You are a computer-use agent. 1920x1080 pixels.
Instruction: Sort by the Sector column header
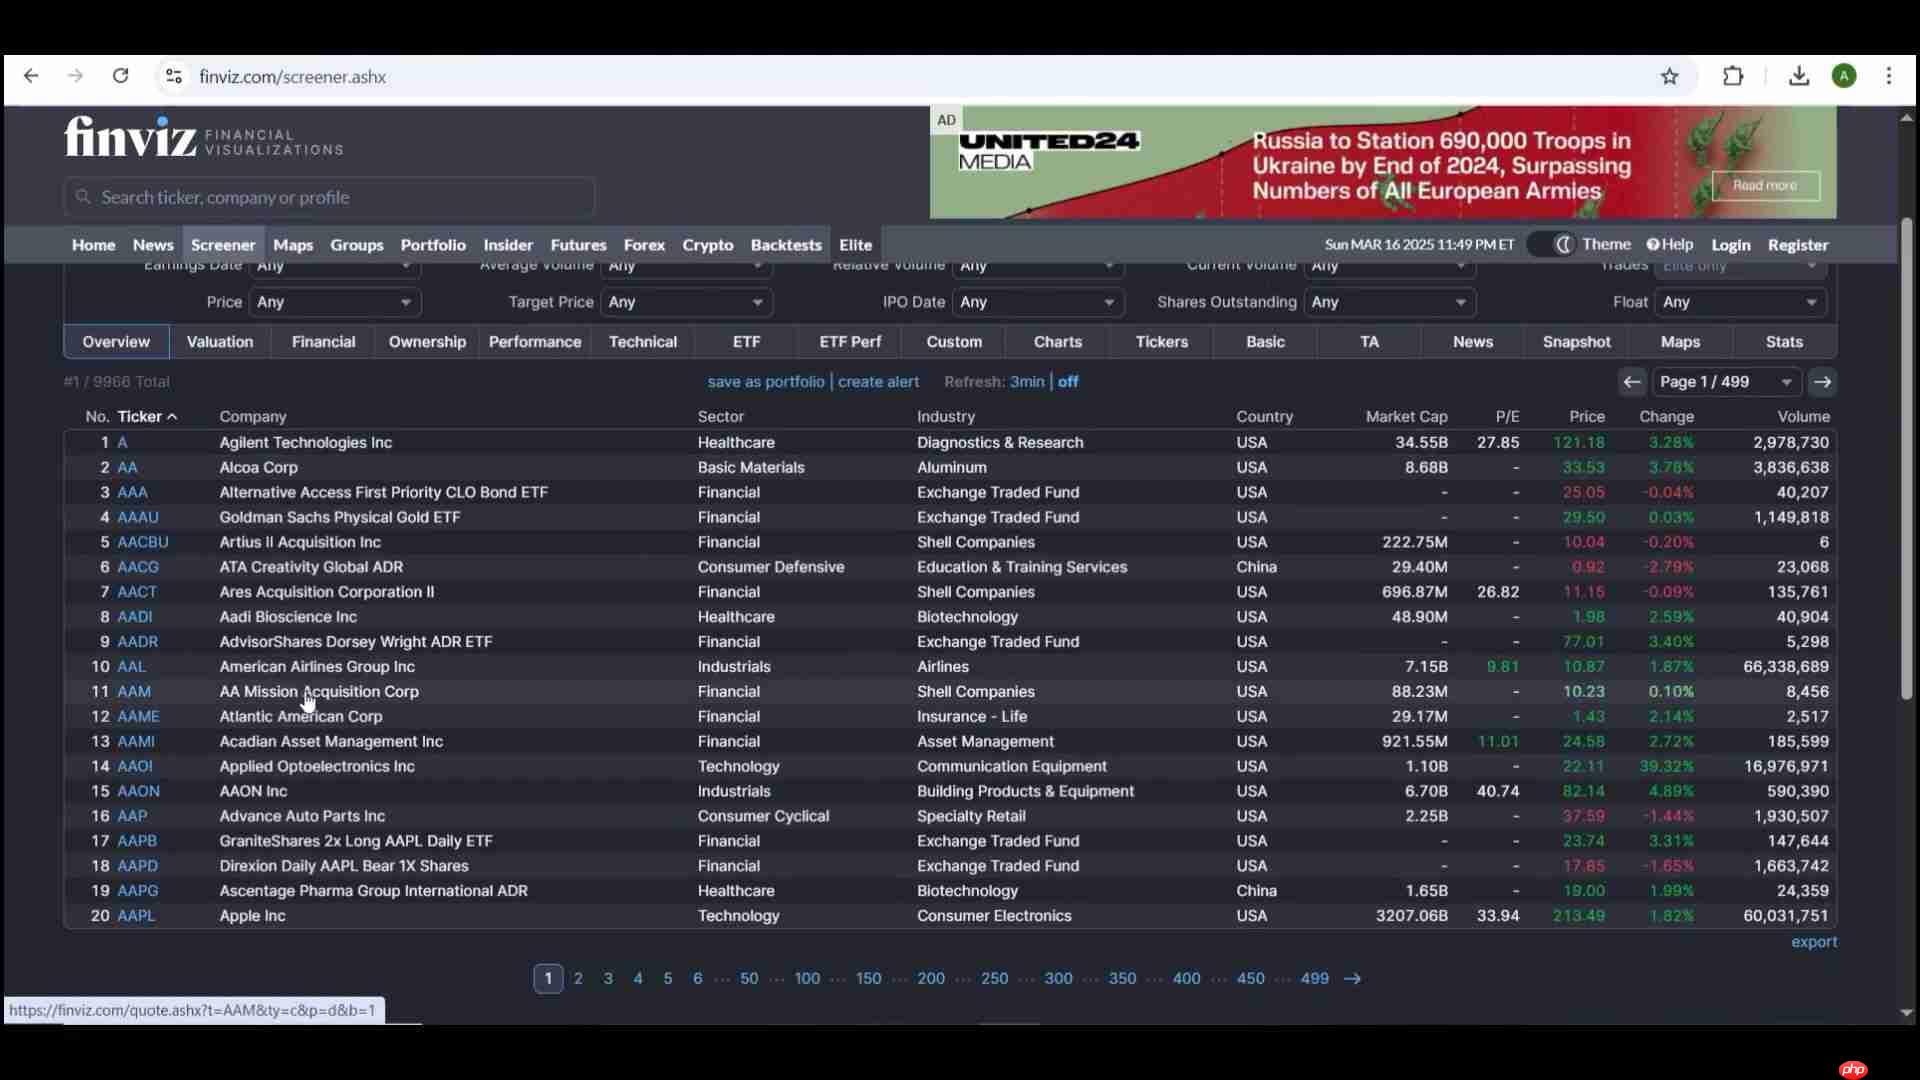point(721,417)
